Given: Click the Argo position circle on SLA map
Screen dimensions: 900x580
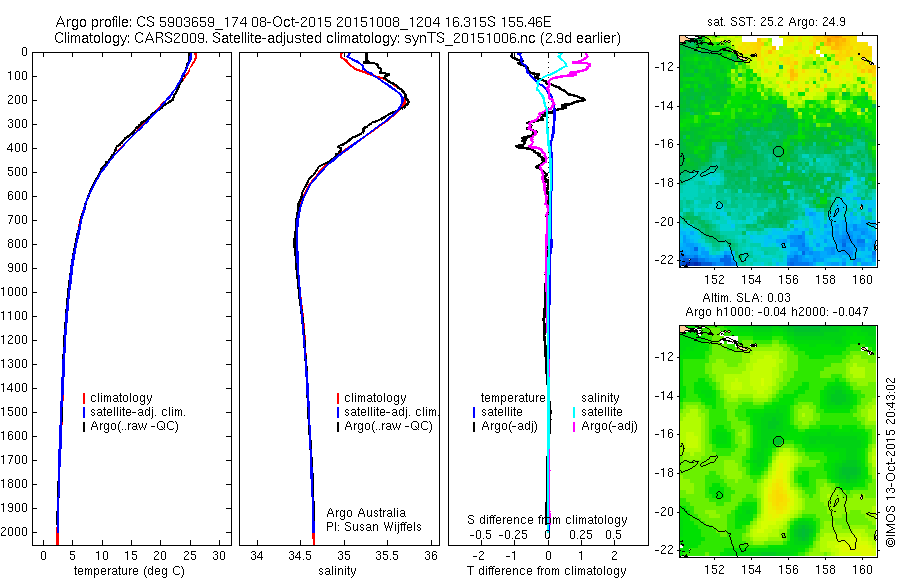Looking at the screenshot, I should tap(778, 442).
